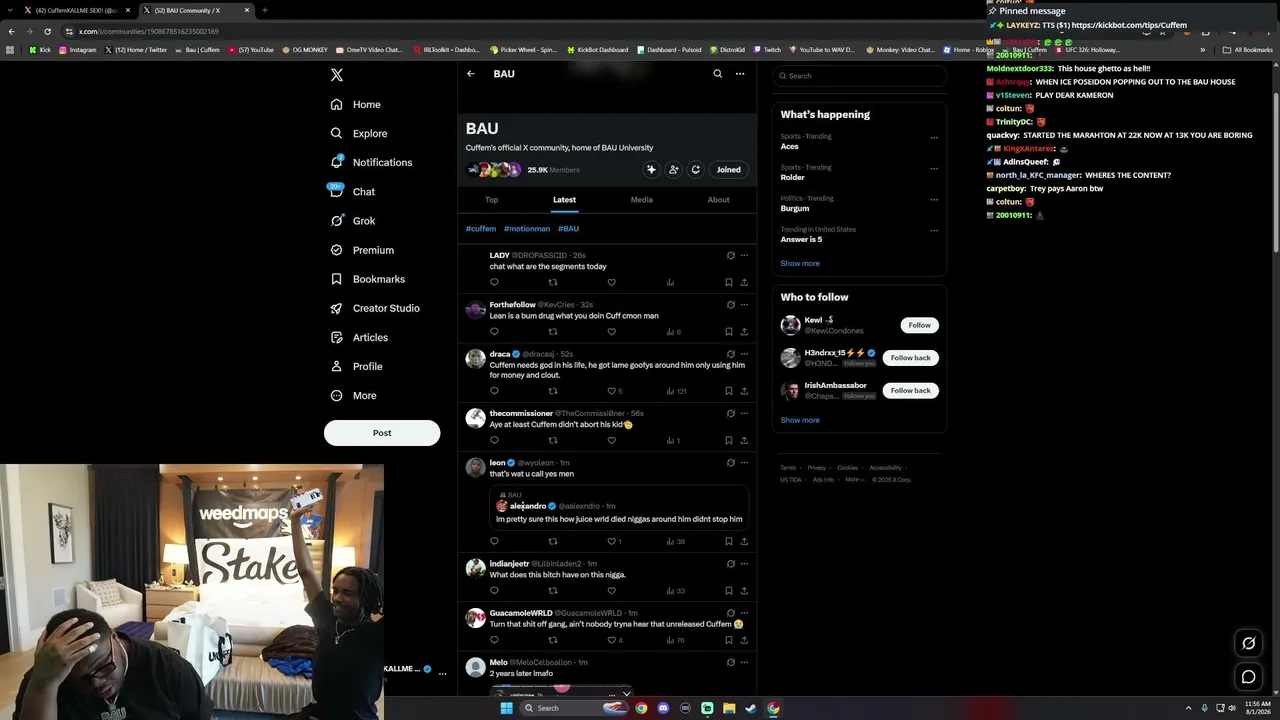Click the sparkle icon next to Joined

click(651, 170)
